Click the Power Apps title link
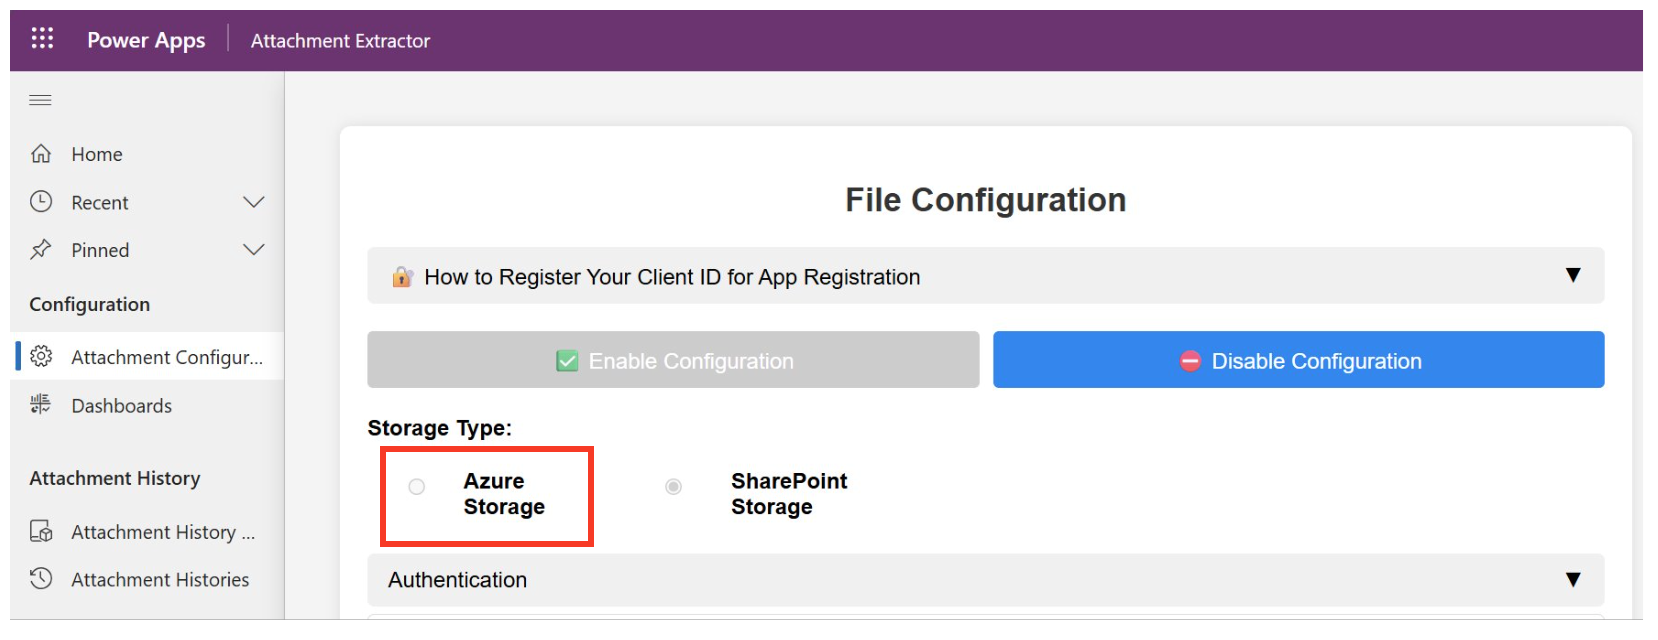The width and height of the screenshot is (1658, 640). point(146,40)
